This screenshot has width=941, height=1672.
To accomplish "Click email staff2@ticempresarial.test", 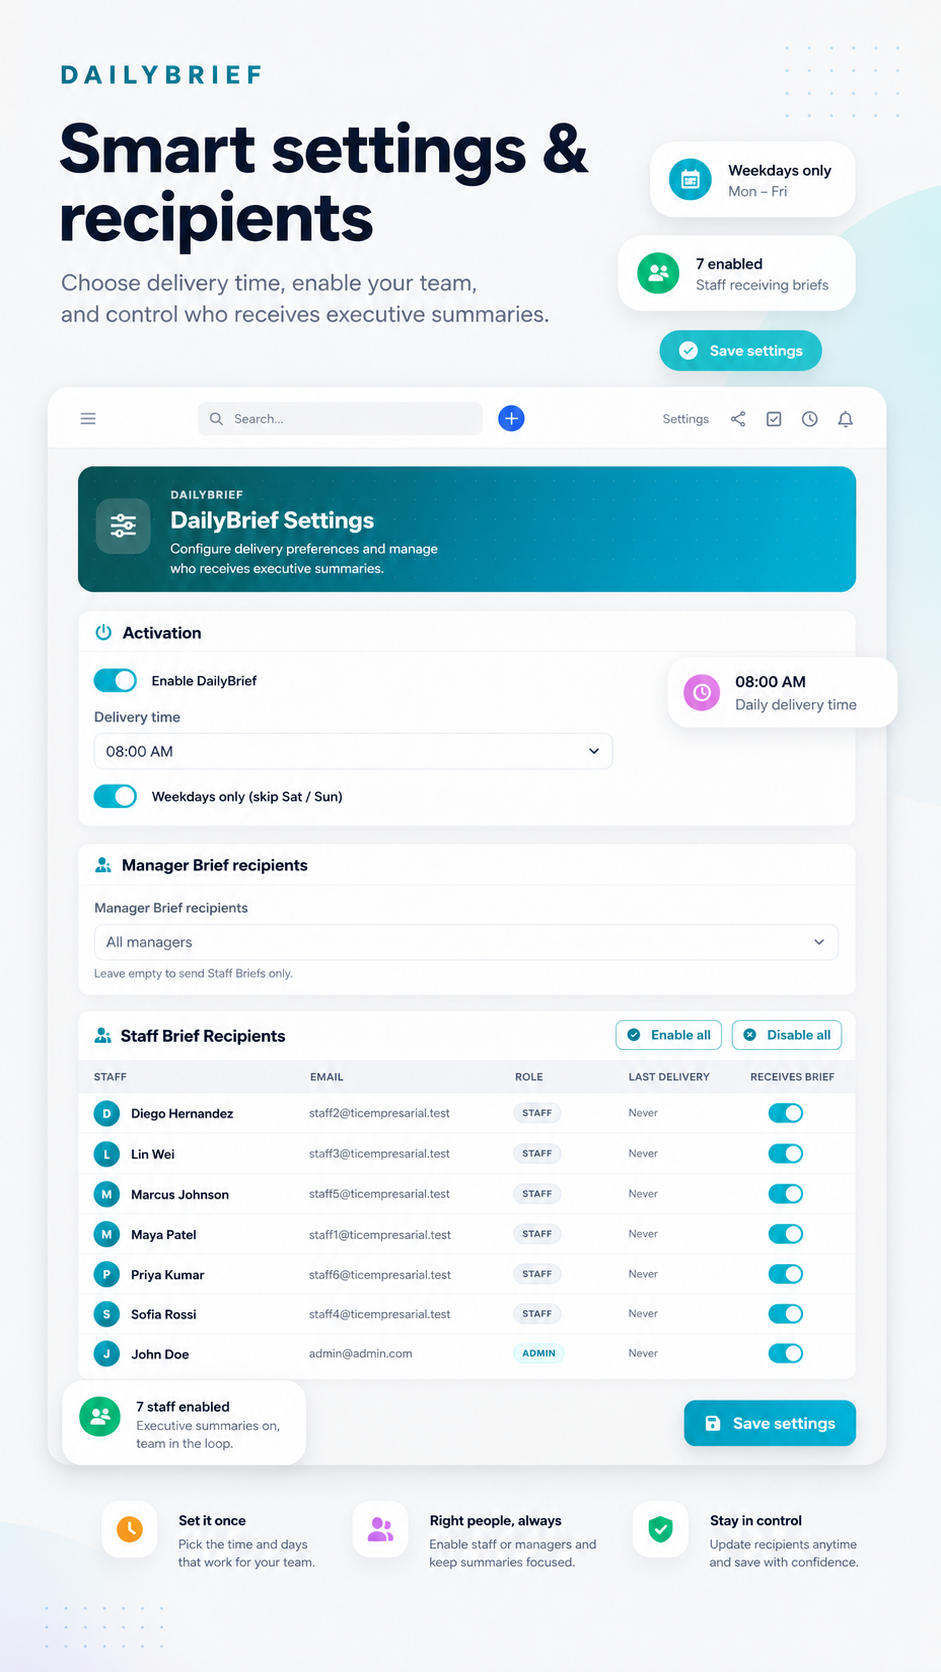I will pyautogui.click(x=379, y=1113).
